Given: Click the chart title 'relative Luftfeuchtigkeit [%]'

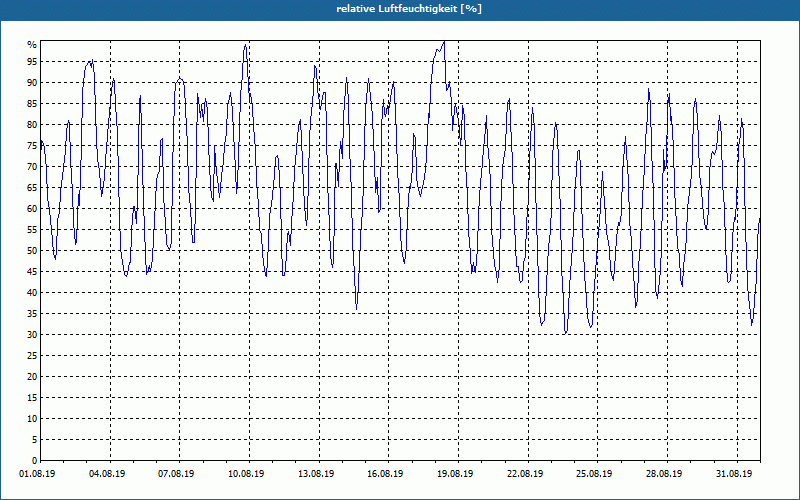Looking at the screenshot, I should coord(409,9).
